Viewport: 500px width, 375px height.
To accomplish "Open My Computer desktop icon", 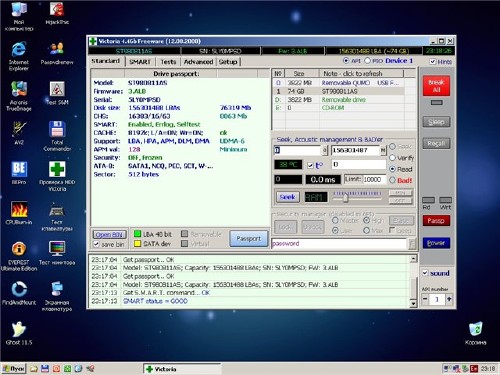I will tap(19, 16).
